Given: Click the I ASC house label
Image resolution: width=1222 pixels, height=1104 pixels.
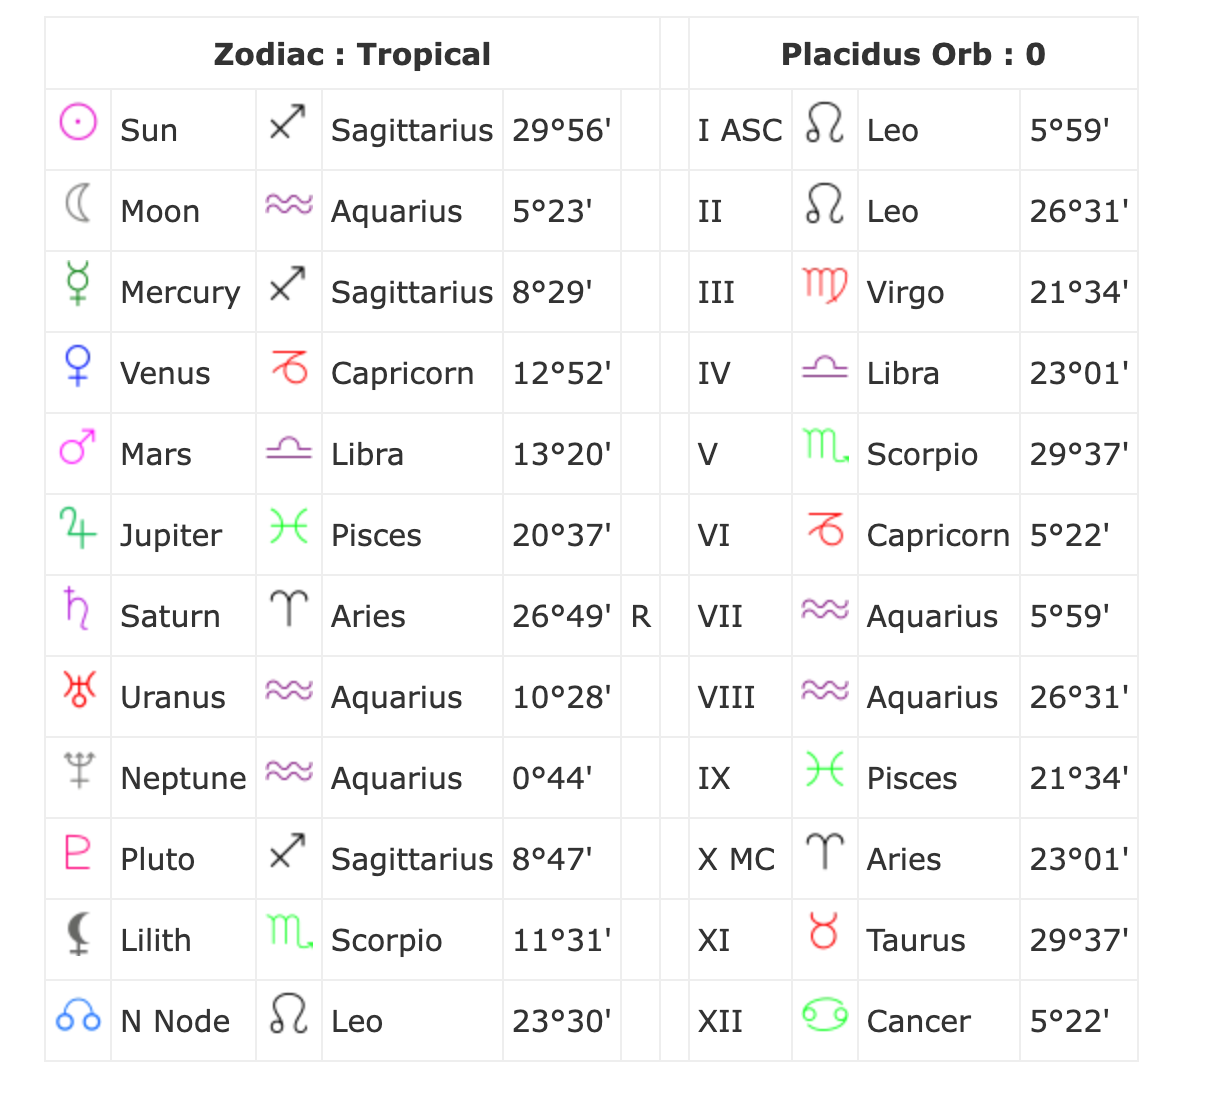Looking at the screenshot, I should (740, 130).
